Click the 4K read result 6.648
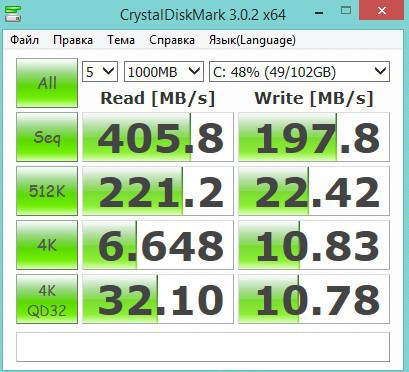Image resolution: width=409 pixels, height=372 pixels. pos(158,245)
